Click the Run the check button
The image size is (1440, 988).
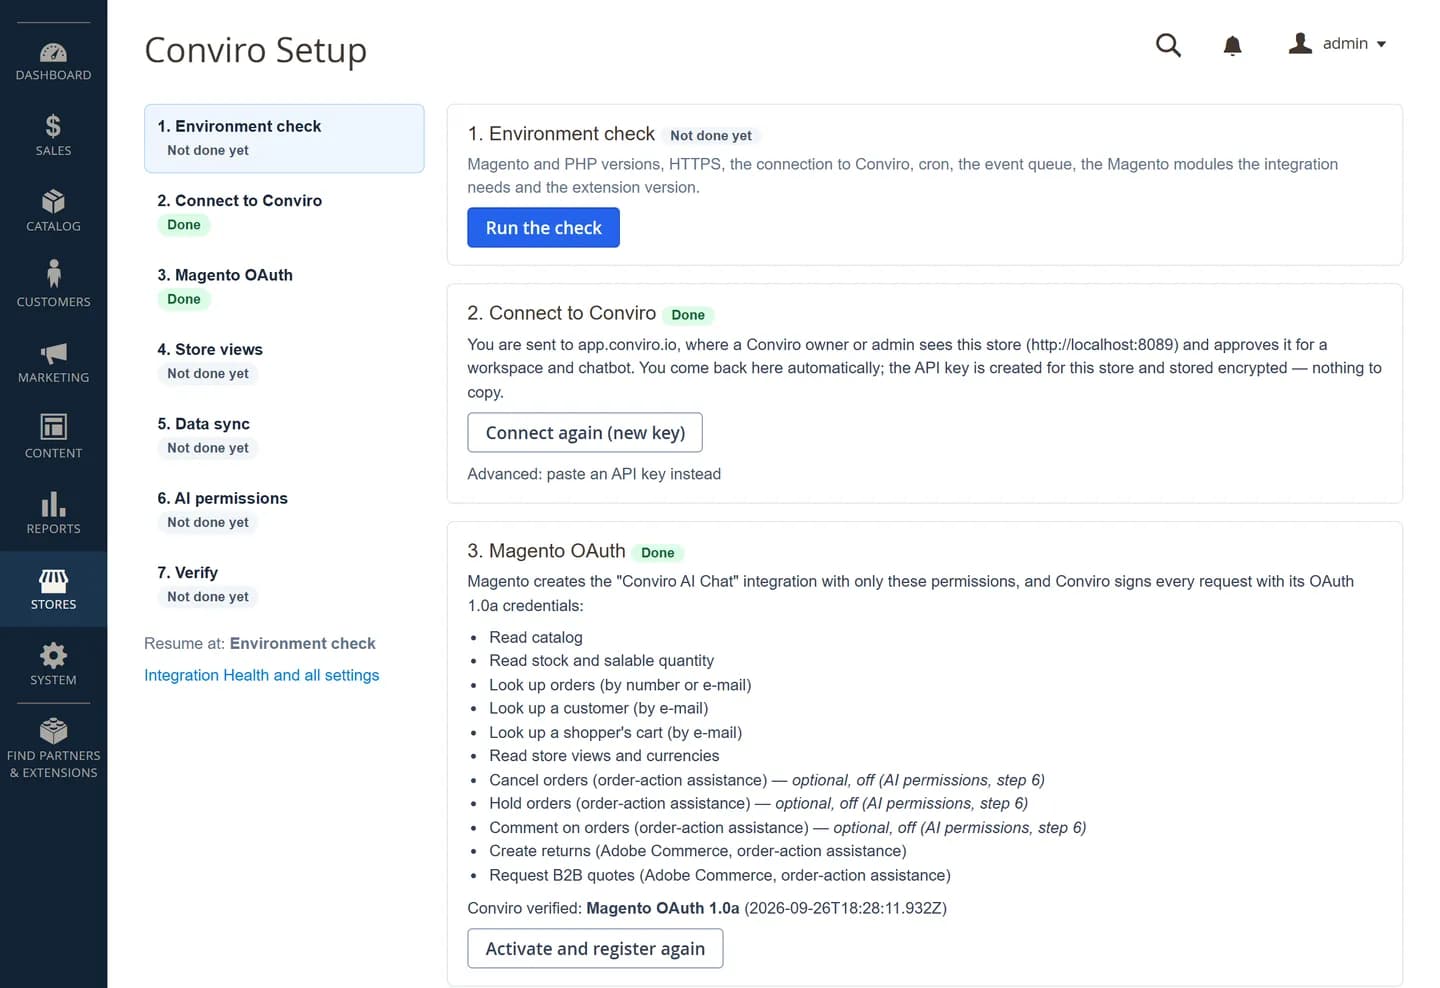[x=543, y=227]
